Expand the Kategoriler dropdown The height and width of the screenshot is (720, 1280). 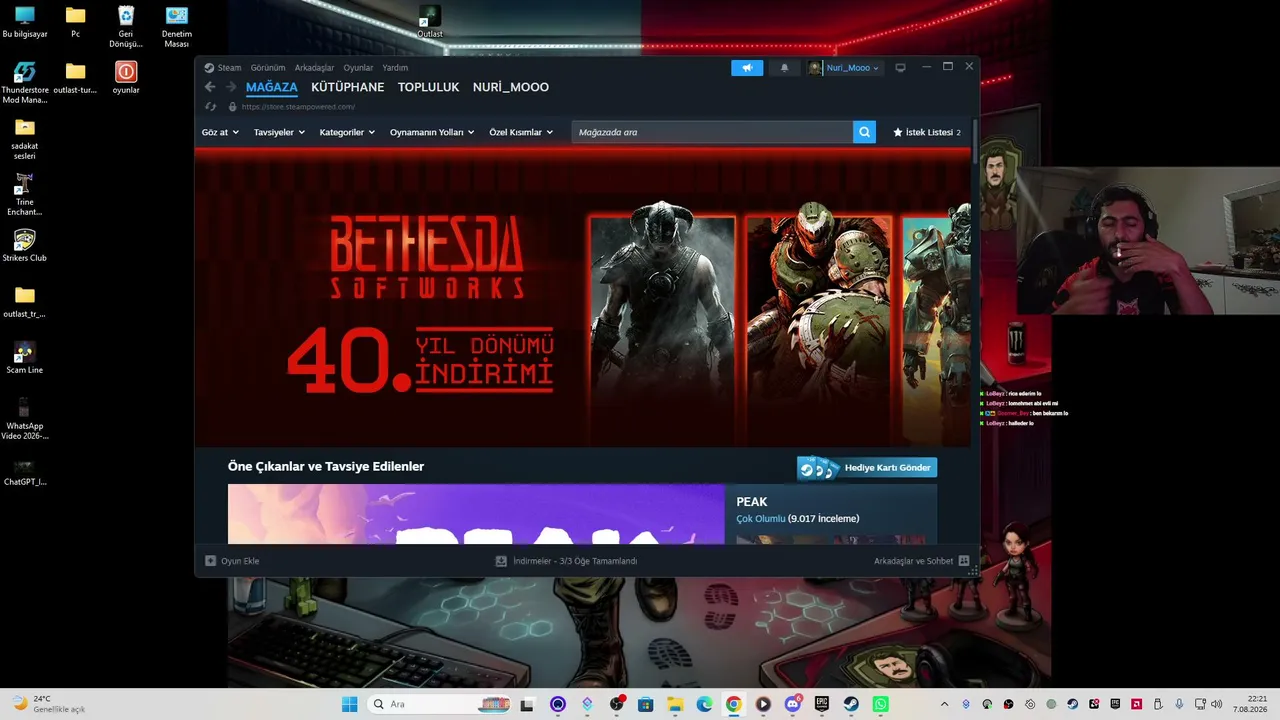[x=347, y=132]
